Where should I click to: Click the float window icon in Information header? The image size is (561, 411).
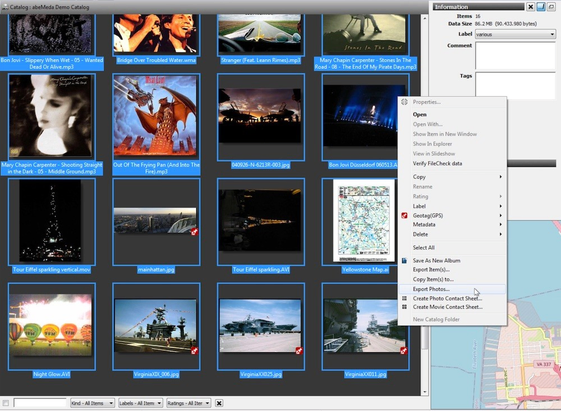pyautogui.click(x=551, y=7)
